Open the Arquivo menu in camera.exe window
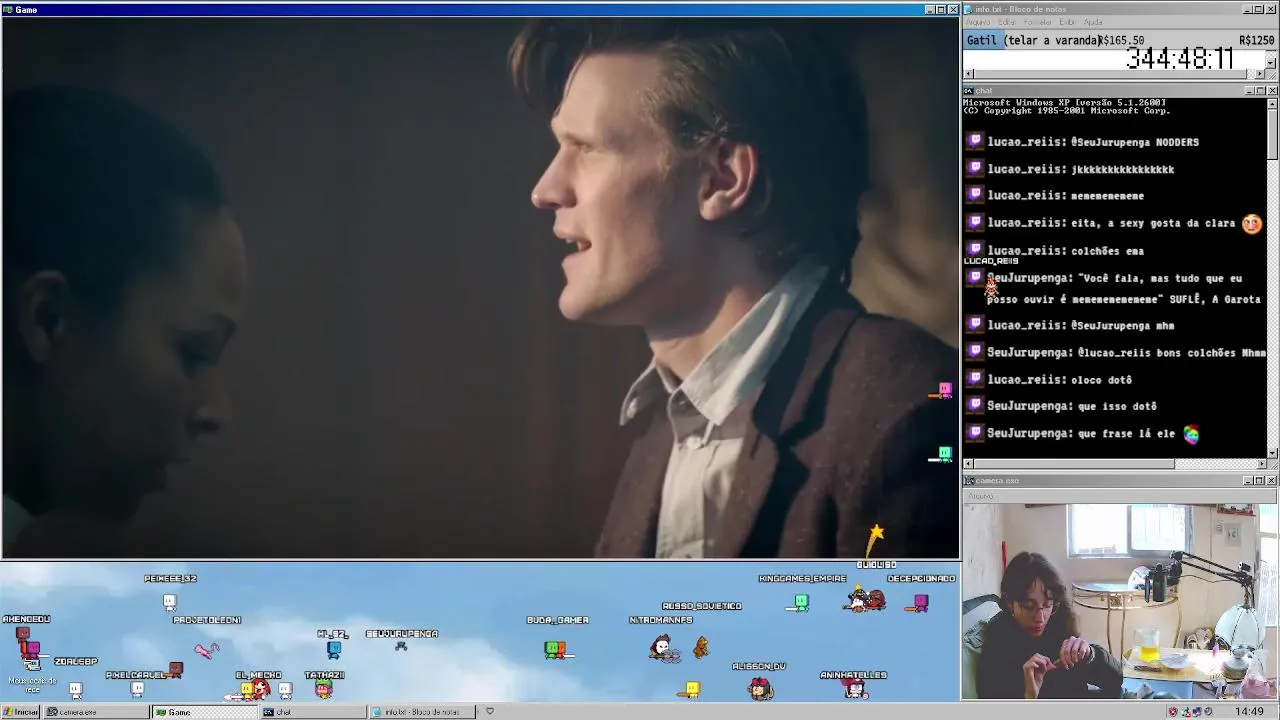 pos(980,496)
